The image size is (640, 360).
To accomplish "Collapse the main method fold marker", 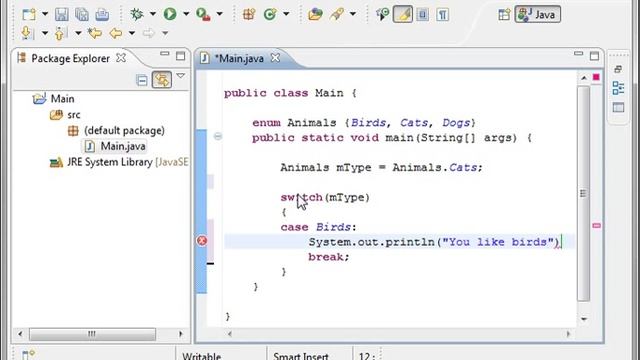I will (x=218, y=137).
